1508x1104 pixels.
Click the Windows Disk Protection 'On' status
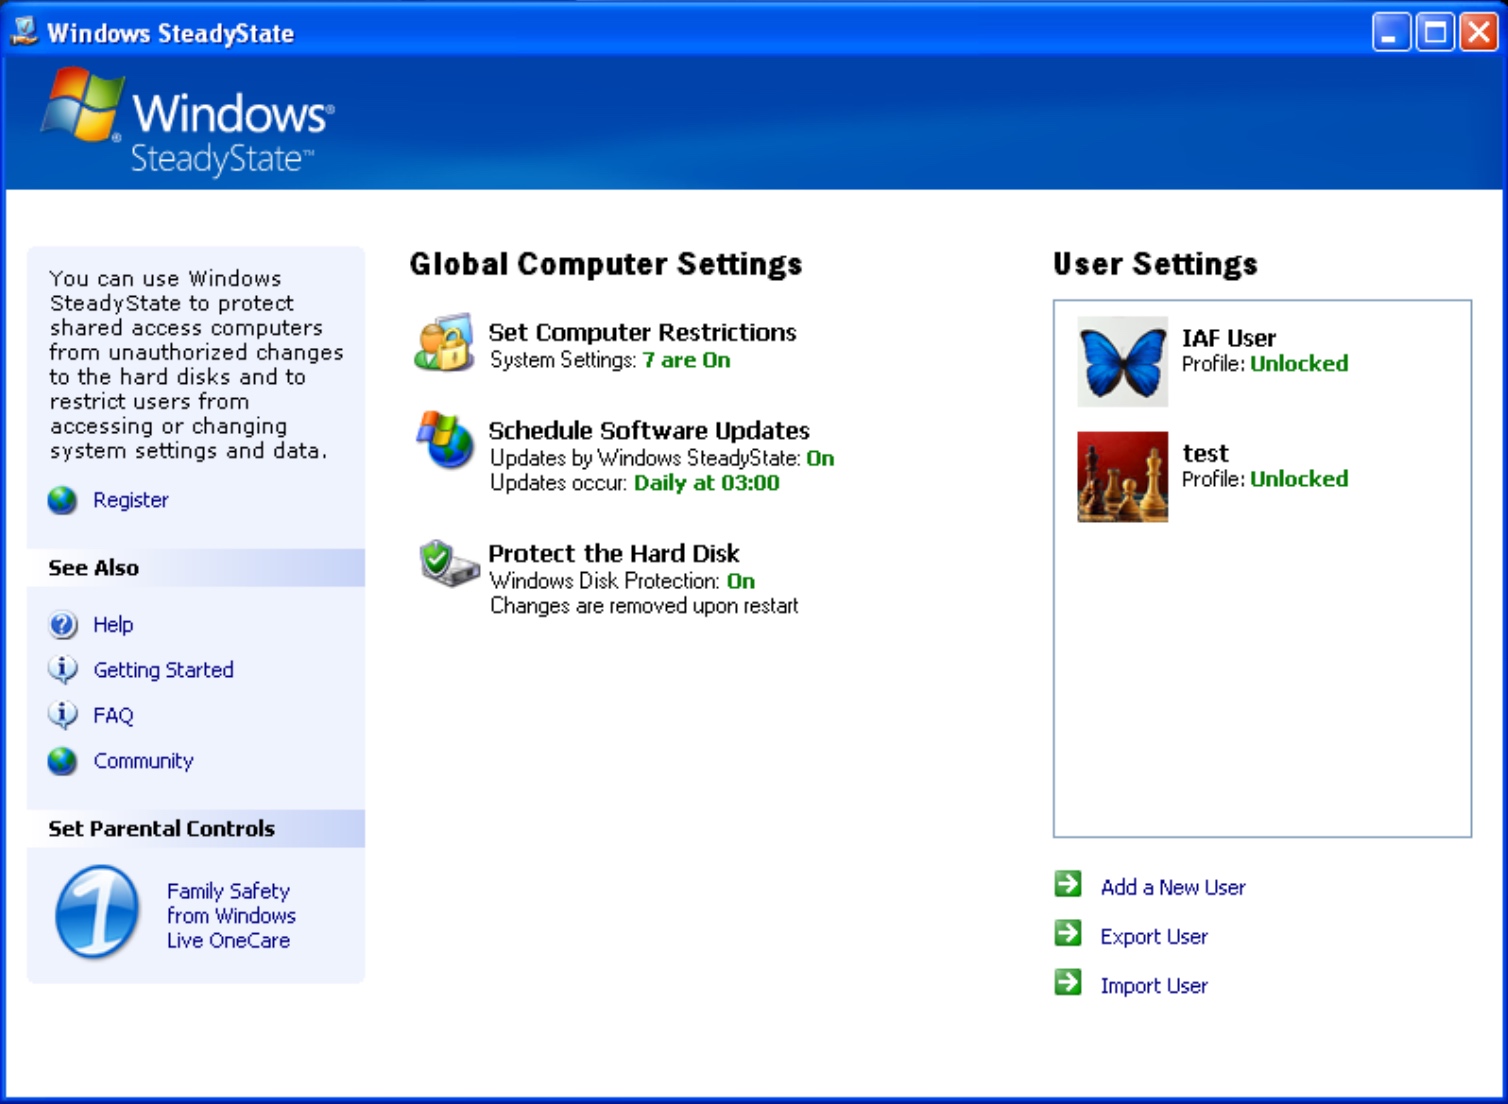[x=741, y=581]
